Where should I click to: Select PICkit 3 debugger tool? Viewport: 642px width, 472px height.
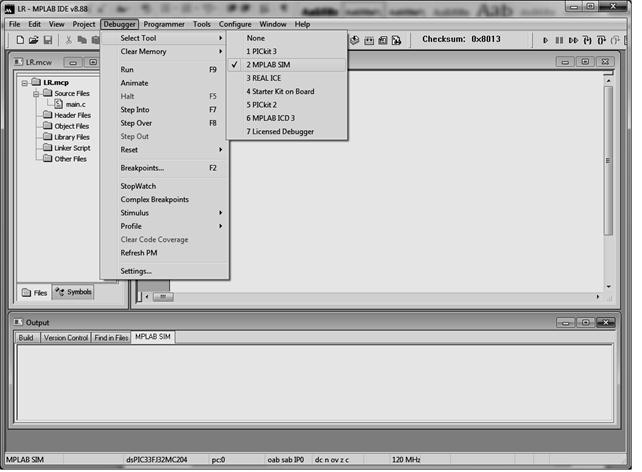287,51
